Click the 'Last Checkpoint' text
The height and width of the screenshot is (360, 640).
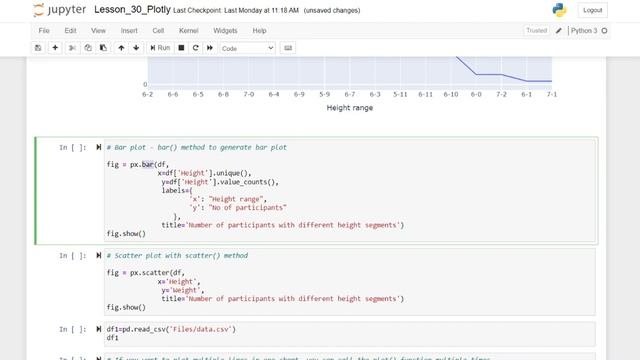236,11
